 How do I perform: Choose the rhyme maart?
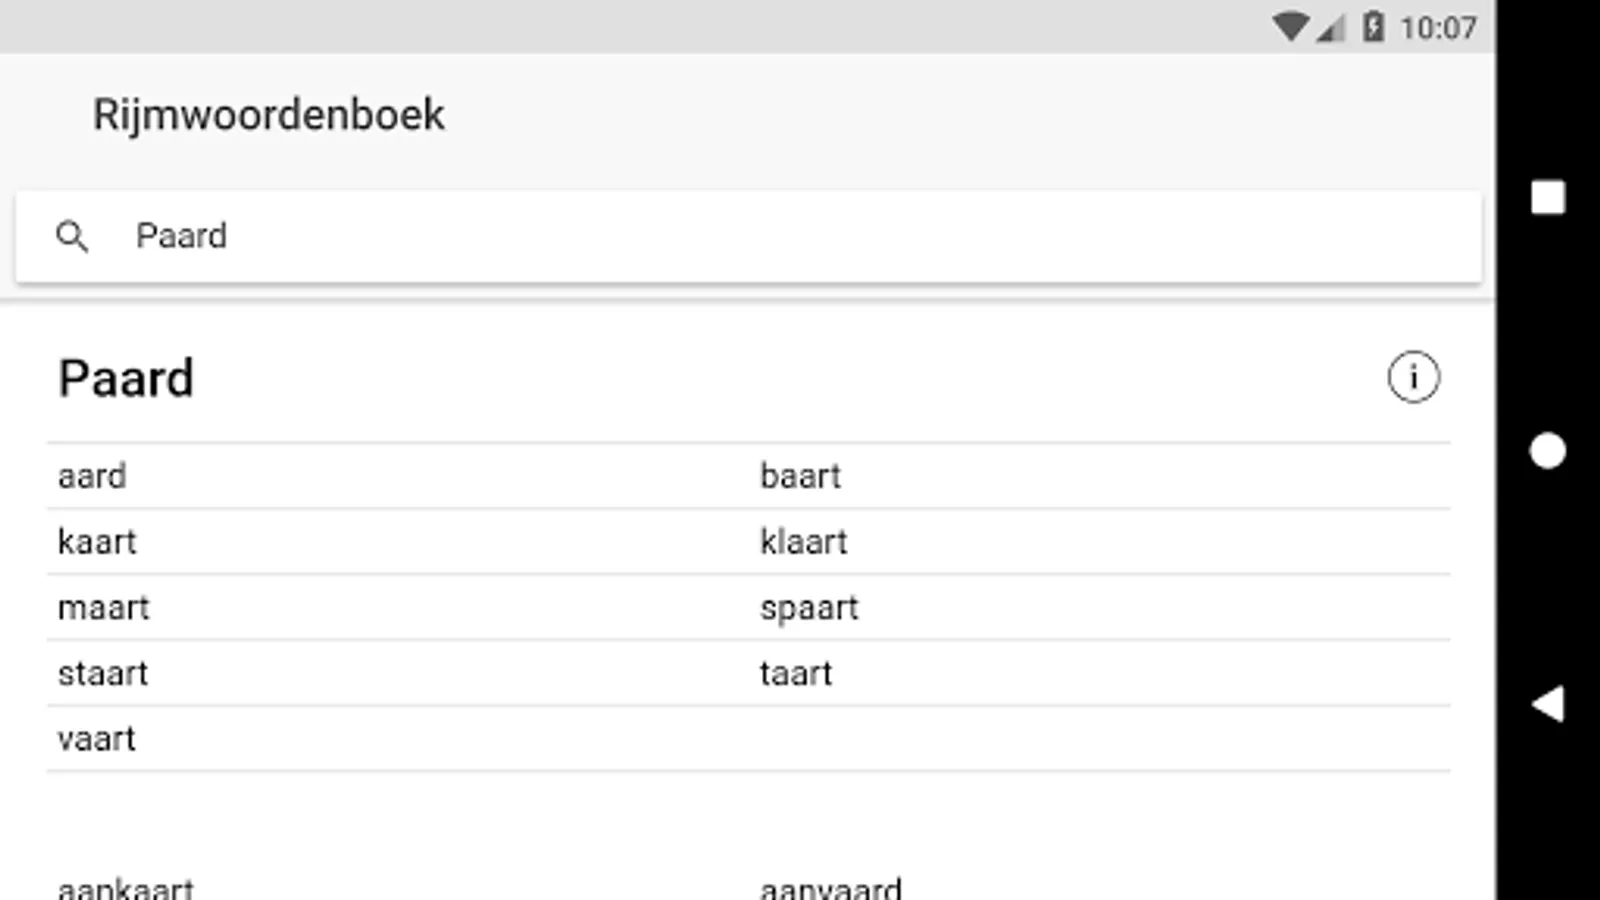[103, 608]
